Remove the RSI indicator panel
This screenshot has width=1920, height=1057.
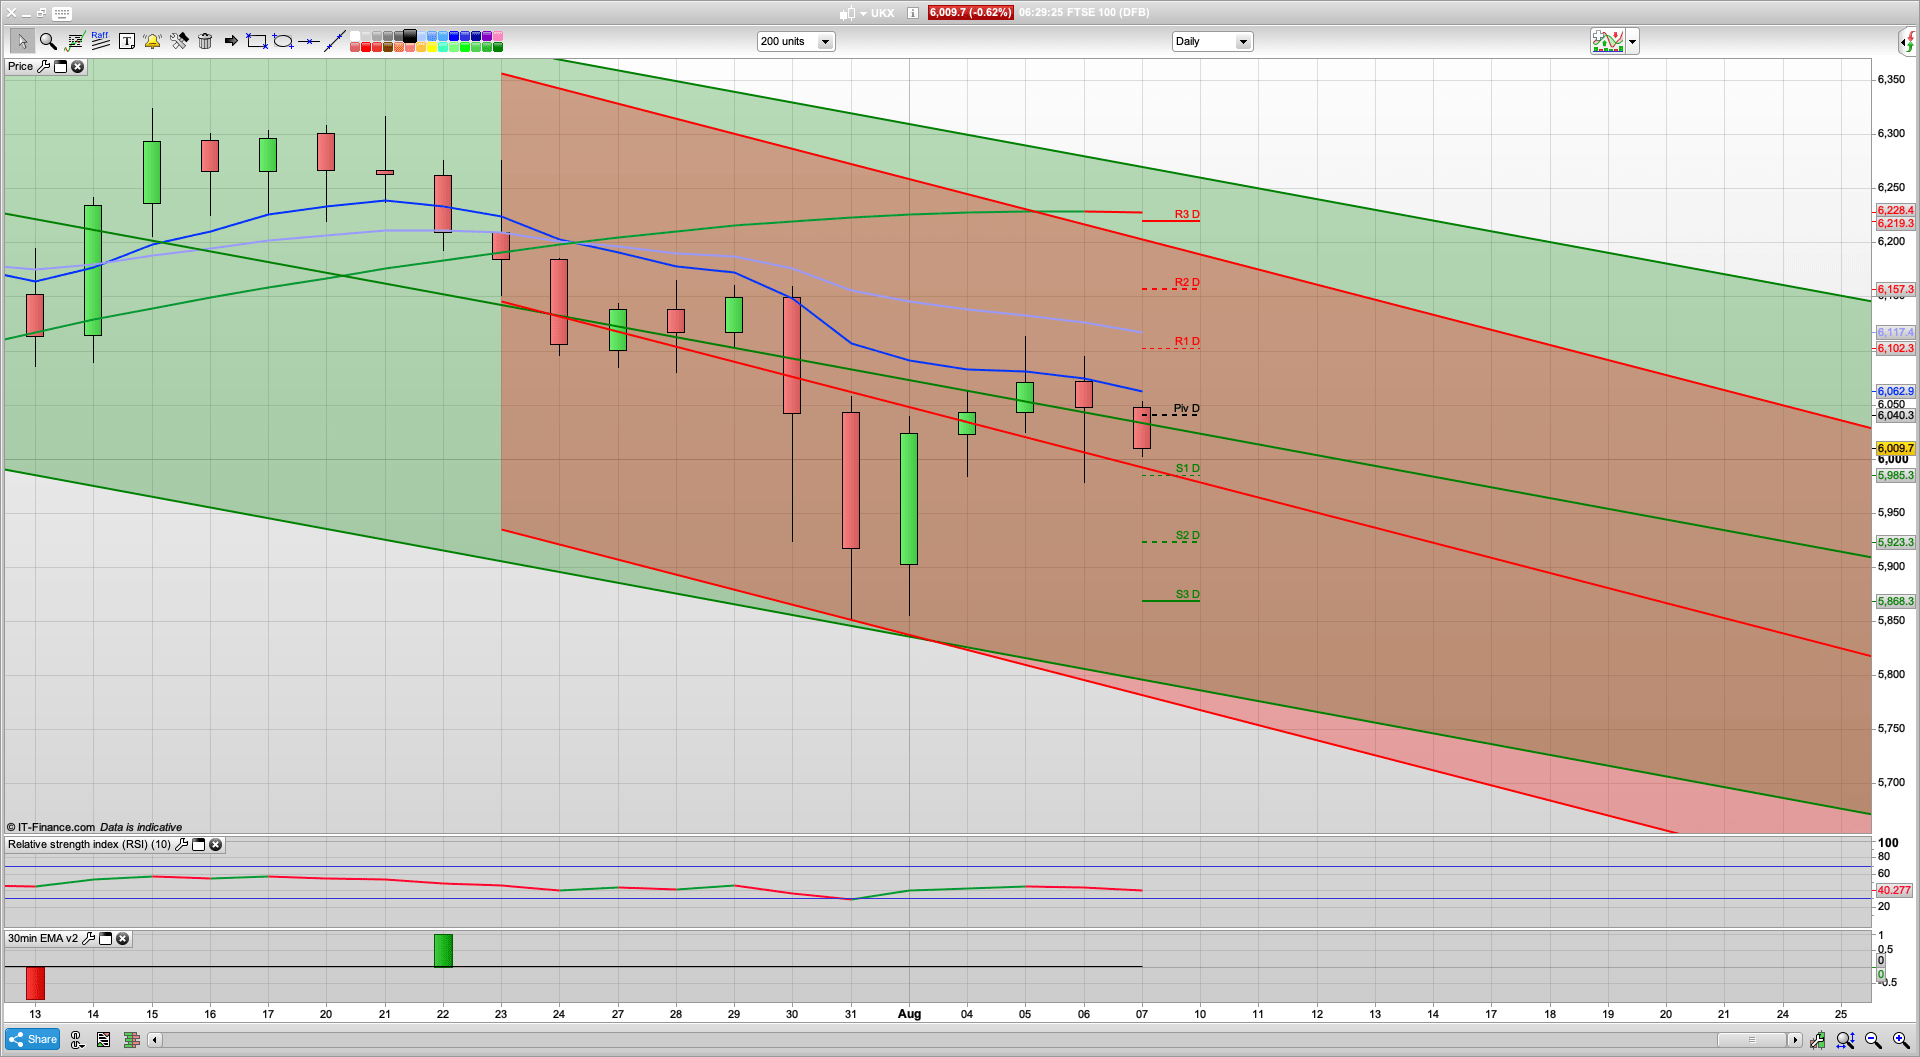(x=215, y=845)
